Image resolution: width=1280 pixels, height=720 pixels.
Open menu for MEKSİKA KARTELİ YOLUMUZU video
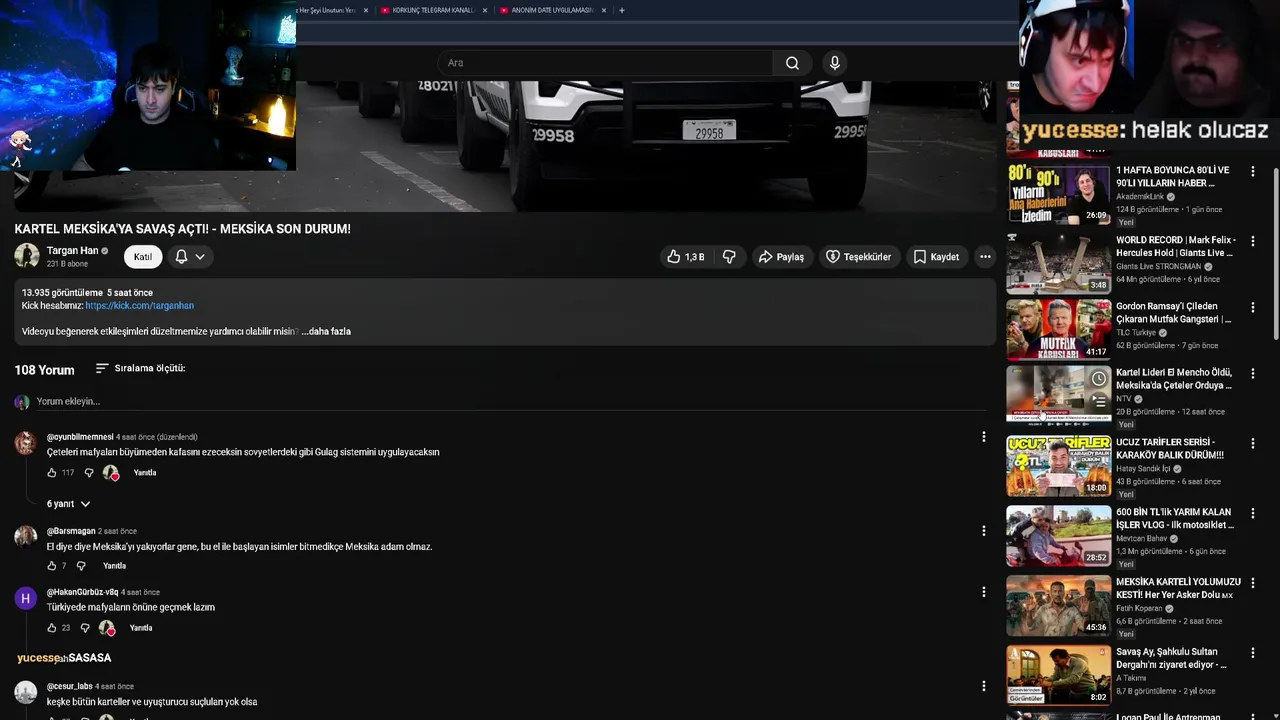[1252, 583]
